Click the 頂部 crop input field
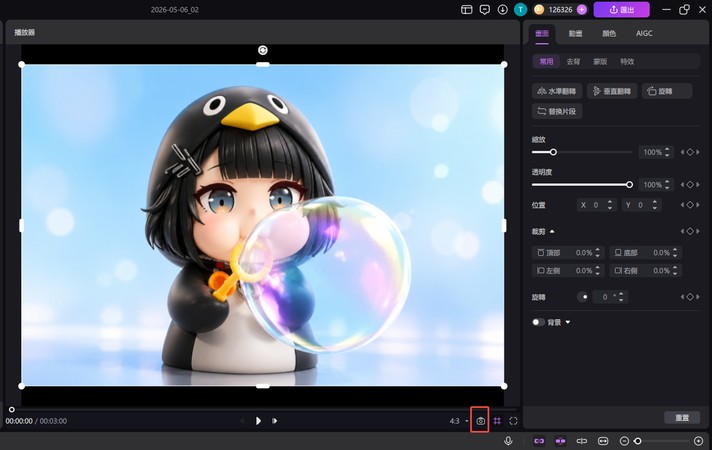 click(x=568, y=252)
